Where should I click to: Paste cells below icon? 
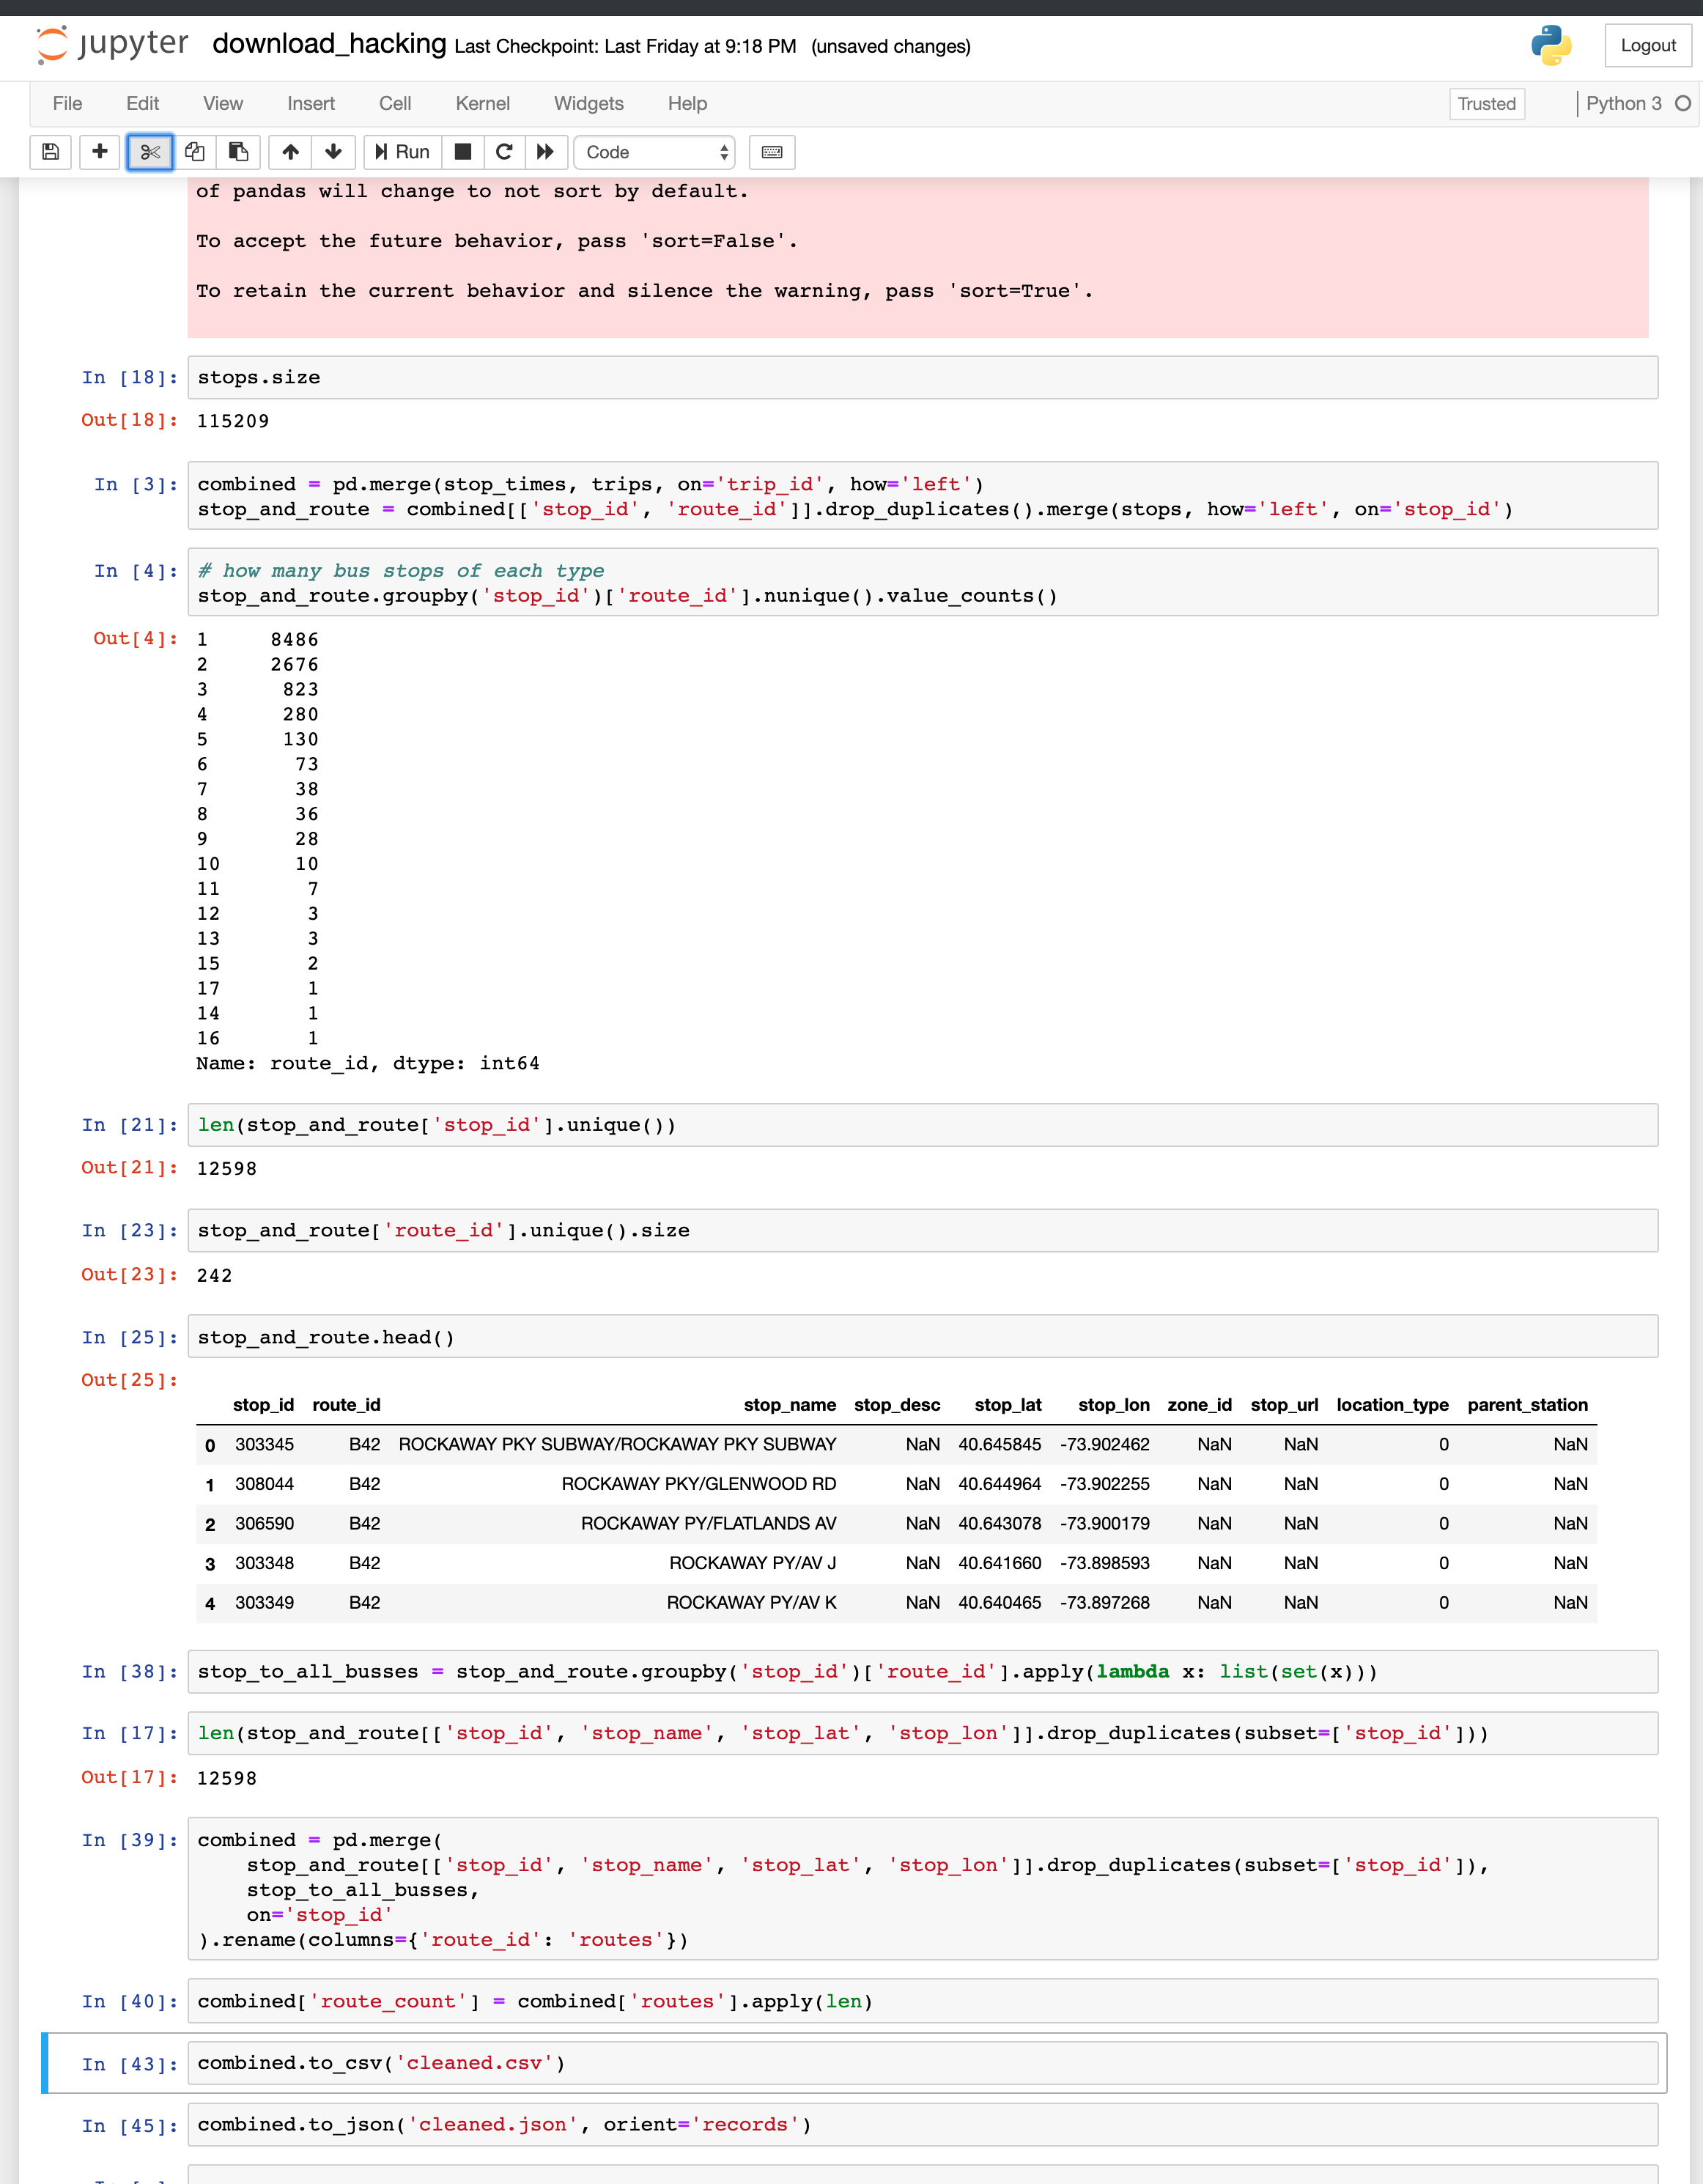pyautogui.click(x=238, y=152)
